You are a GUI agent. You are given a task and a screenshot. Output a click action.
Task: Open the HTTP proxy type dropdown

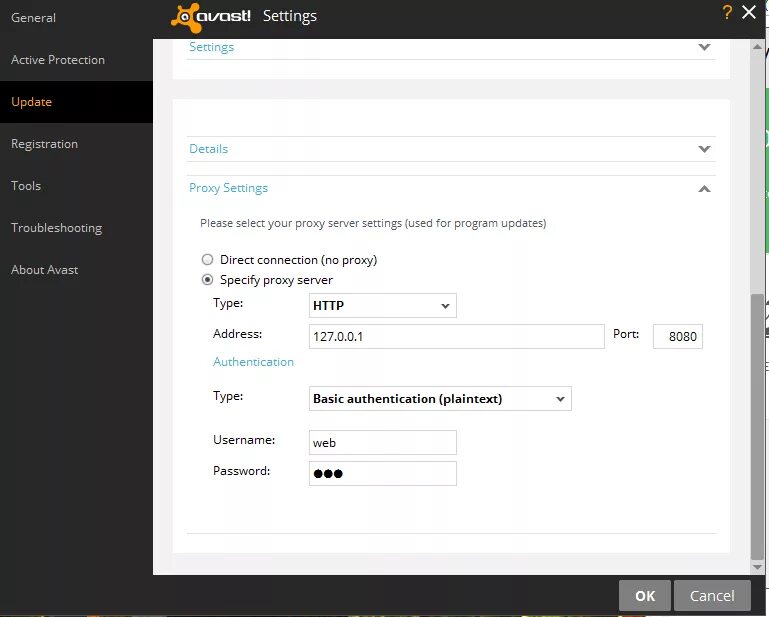383,306
